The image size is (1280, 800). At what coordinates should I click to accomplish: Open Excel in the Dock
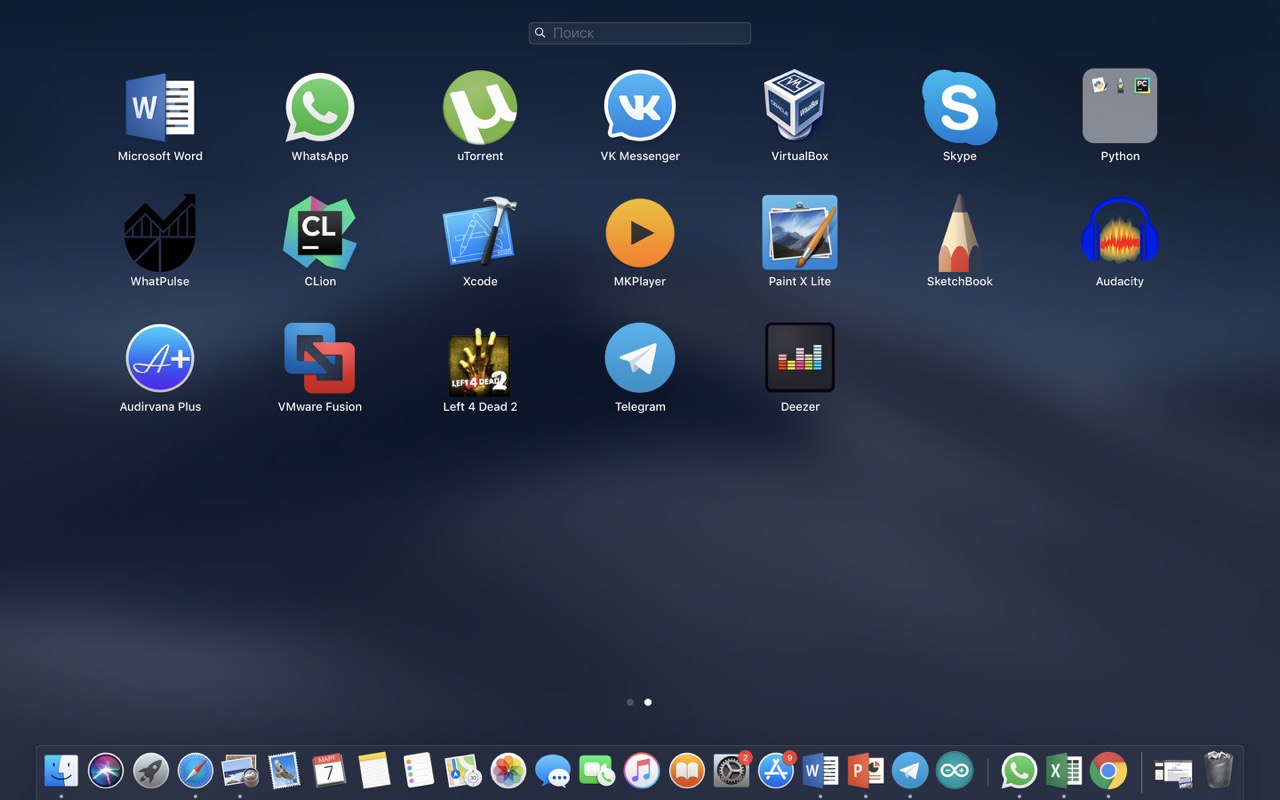click(1064, 770)
